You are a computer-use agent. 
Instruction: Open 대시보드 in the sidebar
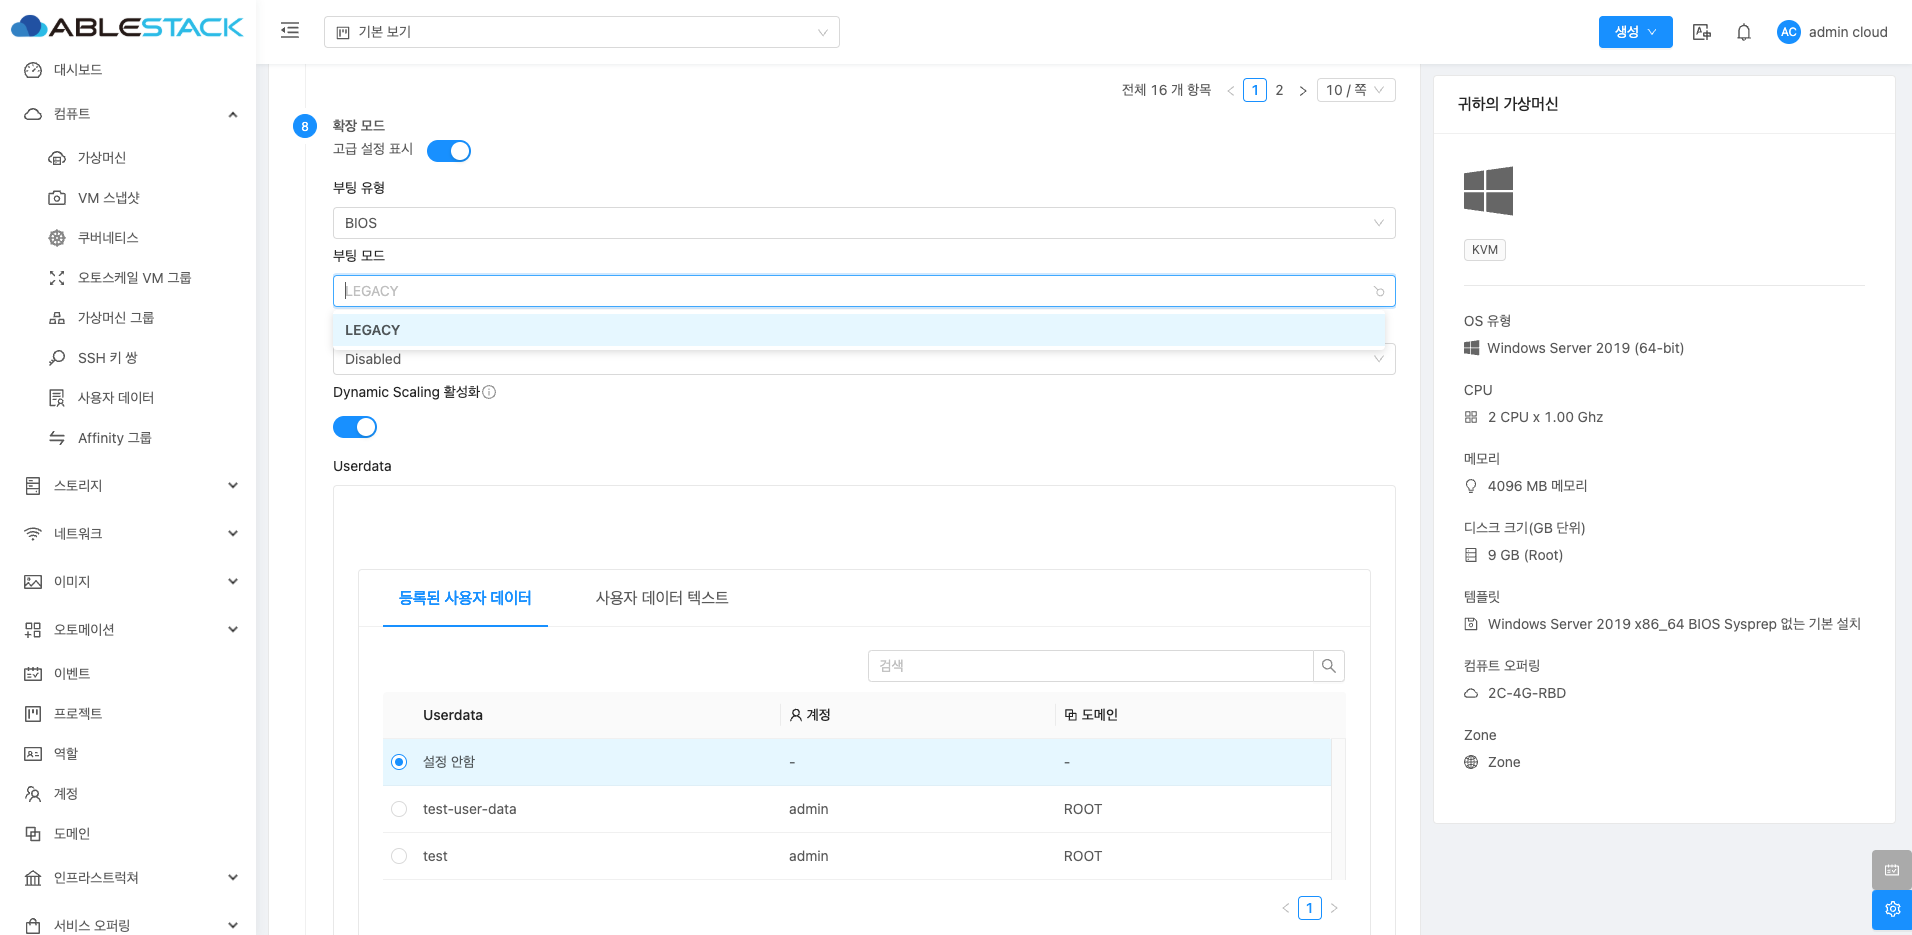(x=77, y=70)
